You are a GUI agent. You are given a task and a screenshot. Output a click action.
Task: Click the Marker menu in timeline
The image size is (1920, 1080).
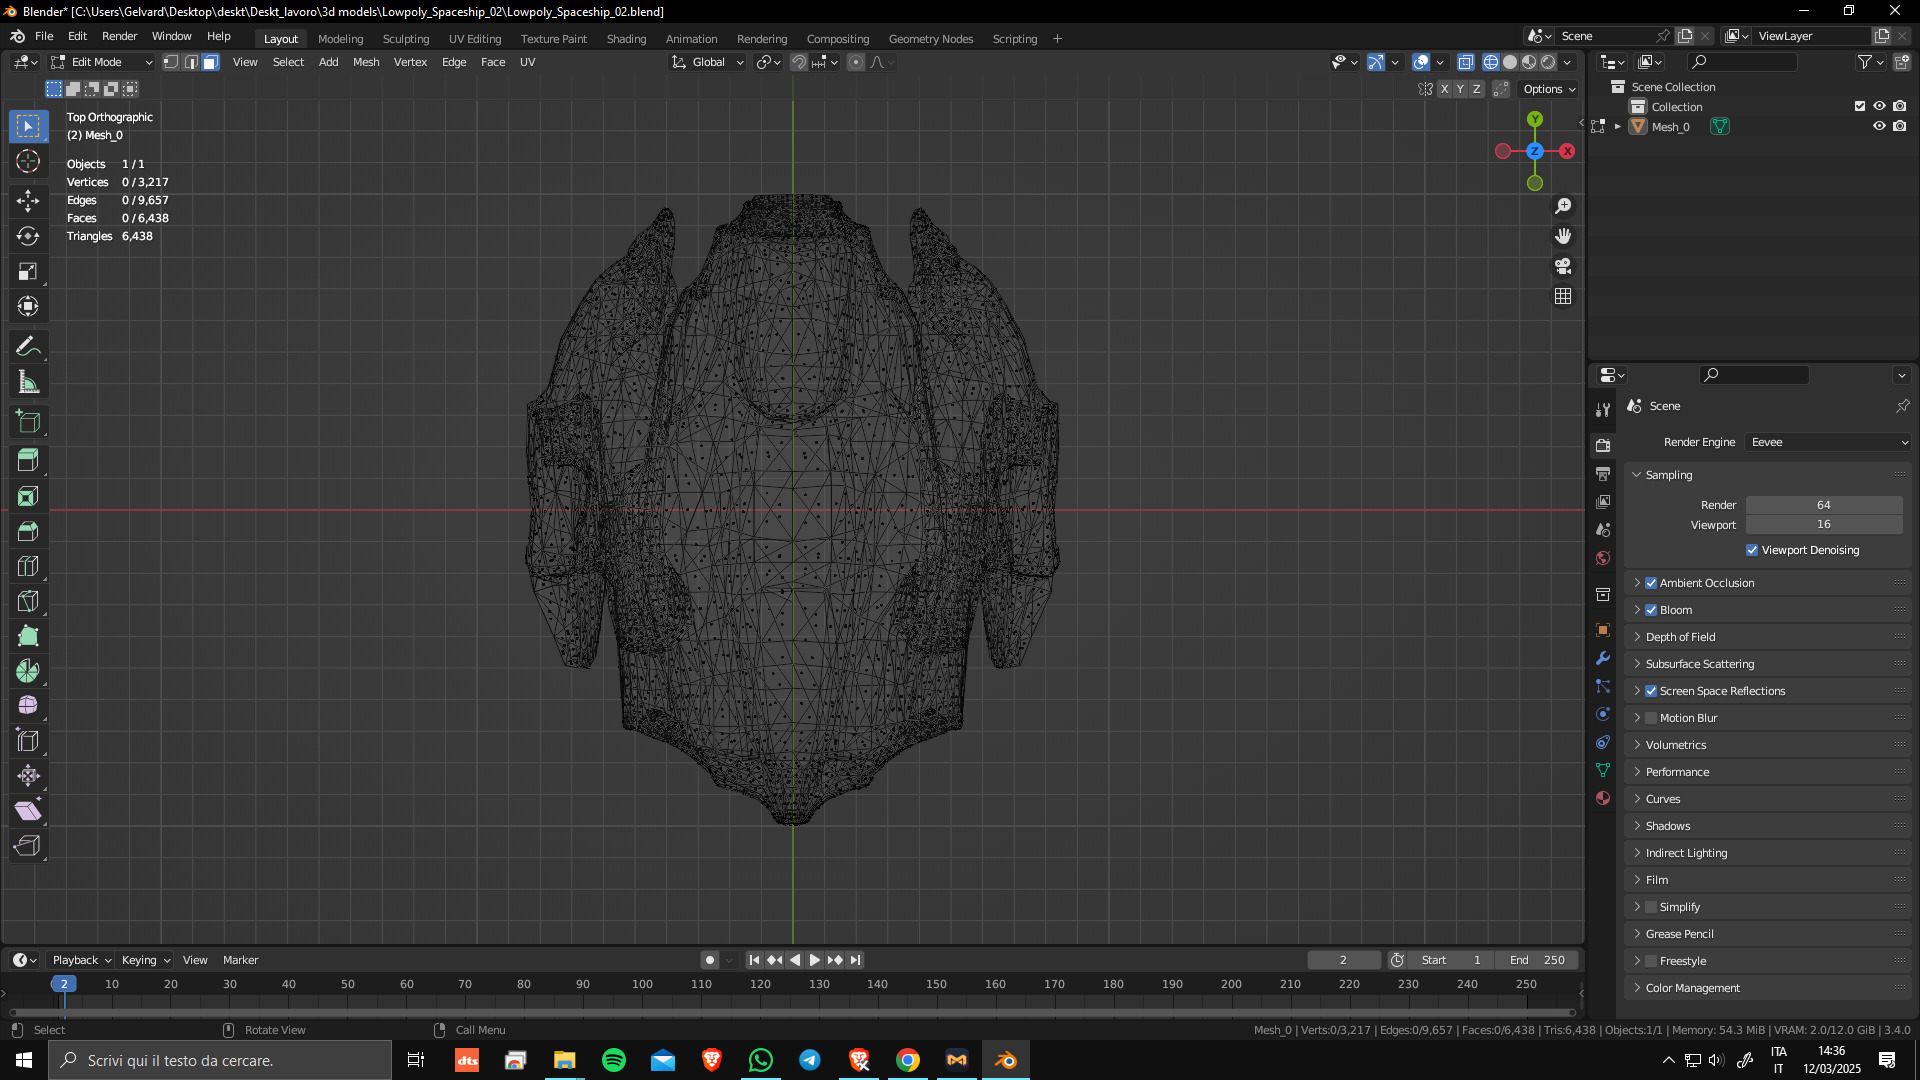click(240, 960)
